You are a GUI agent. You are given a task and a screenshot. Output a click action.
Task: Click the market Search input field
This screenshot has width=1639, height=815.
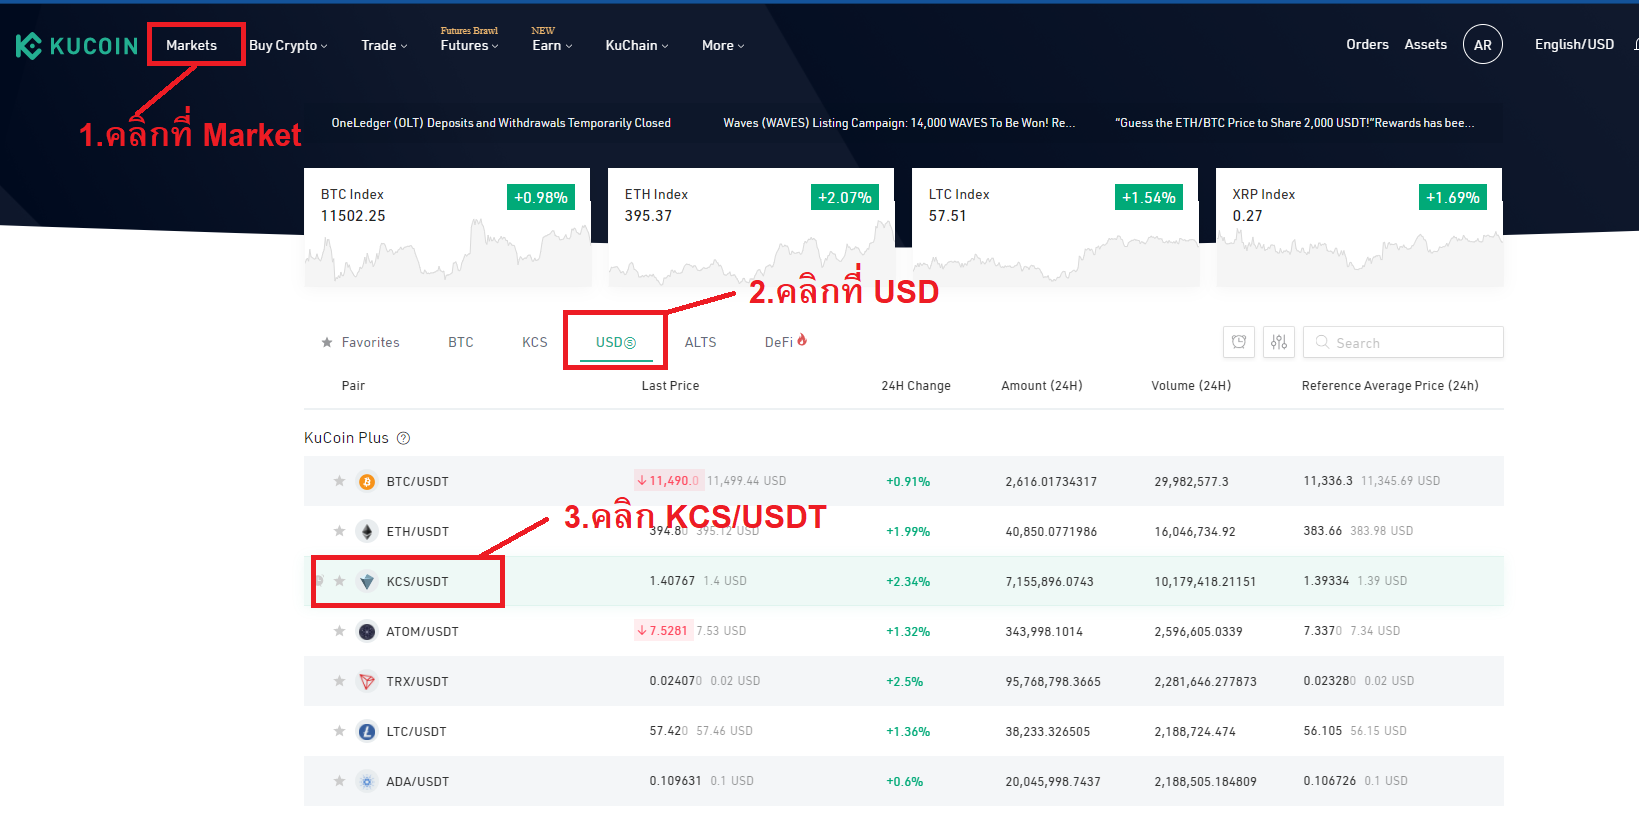1404,342
